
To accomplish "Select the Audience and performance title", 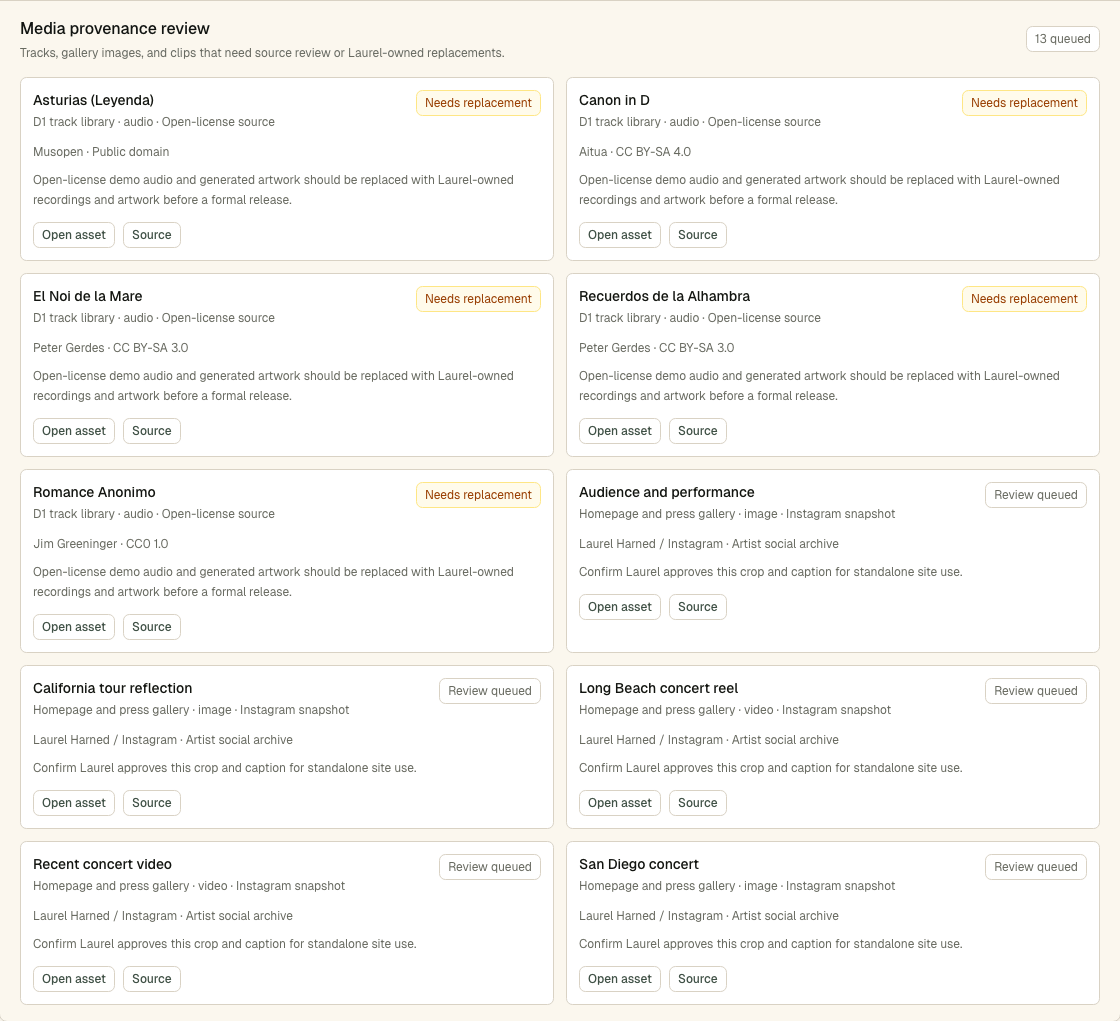I will pos(666,492).
